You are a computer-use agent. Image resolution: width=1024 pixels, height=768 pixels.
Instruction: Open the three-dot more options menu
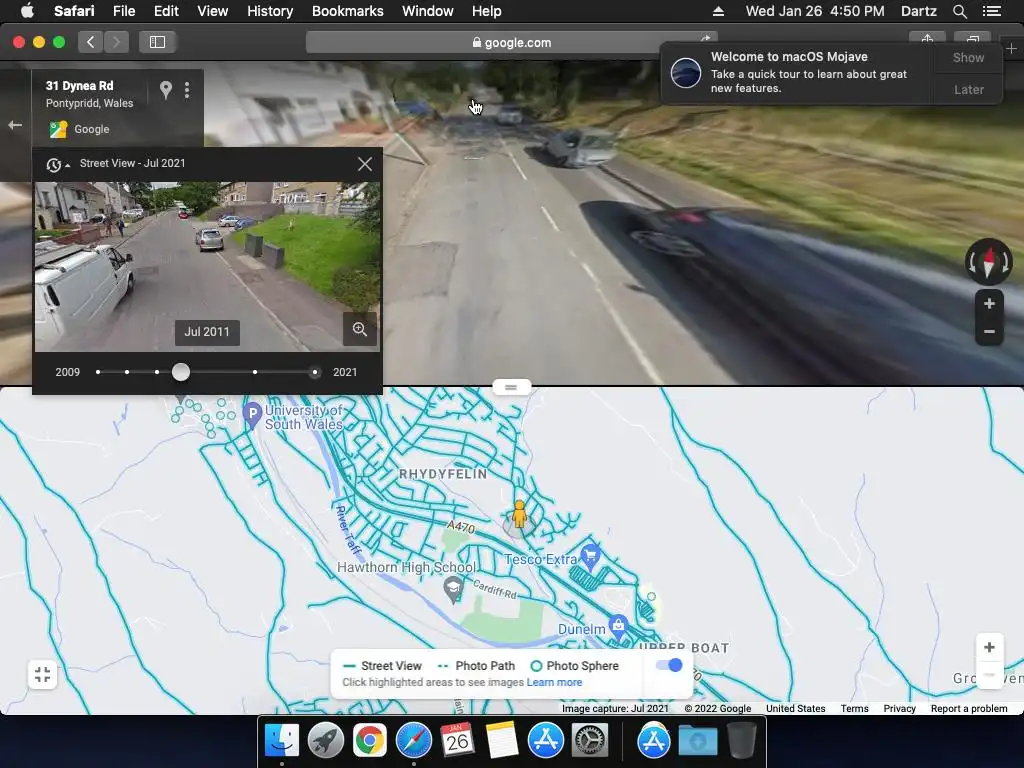coord(187,90)
